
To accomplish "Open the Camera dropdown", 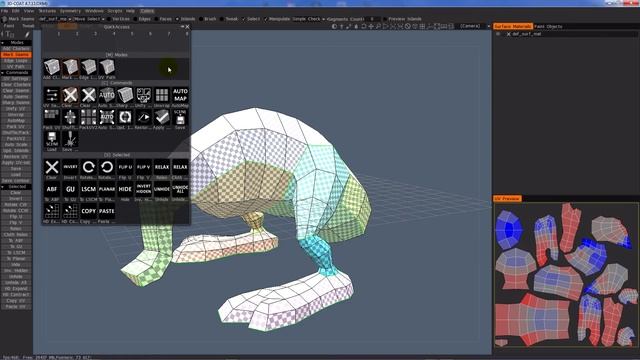I will [x=474, y=26].
